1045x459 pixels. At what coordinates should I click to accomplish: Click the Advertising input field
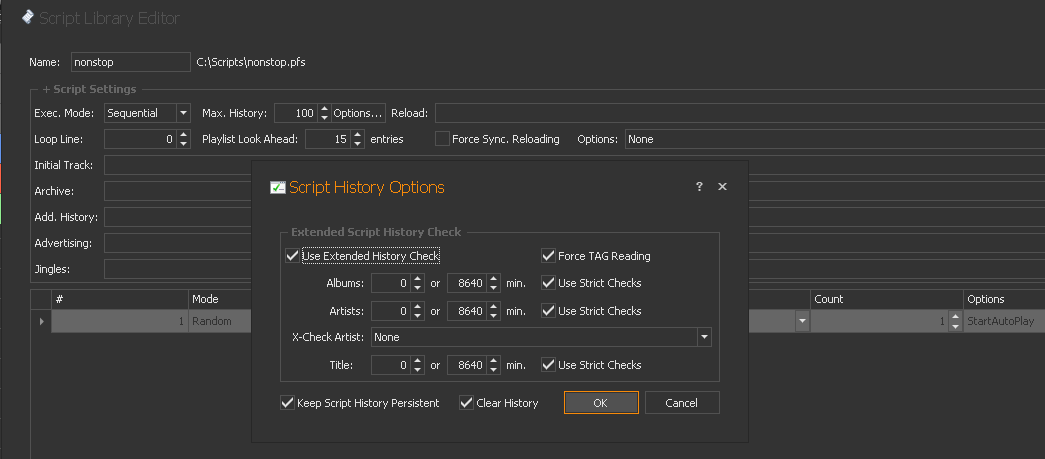(178, 243)
